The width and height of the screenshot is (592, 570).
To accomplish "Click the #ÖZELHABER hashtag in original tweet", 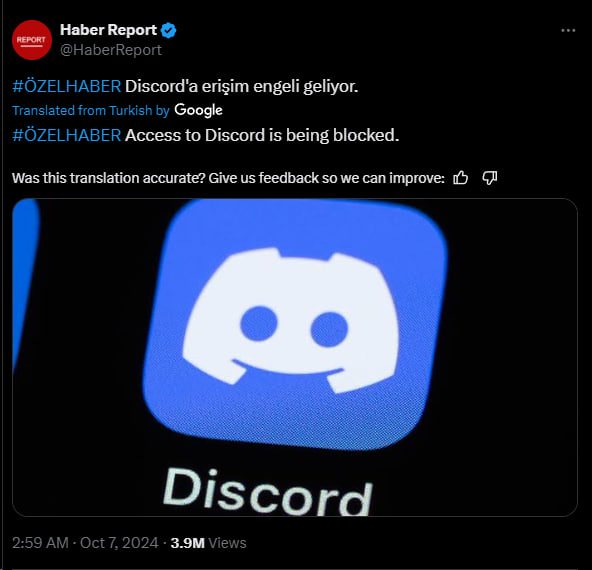I will 67,86.
